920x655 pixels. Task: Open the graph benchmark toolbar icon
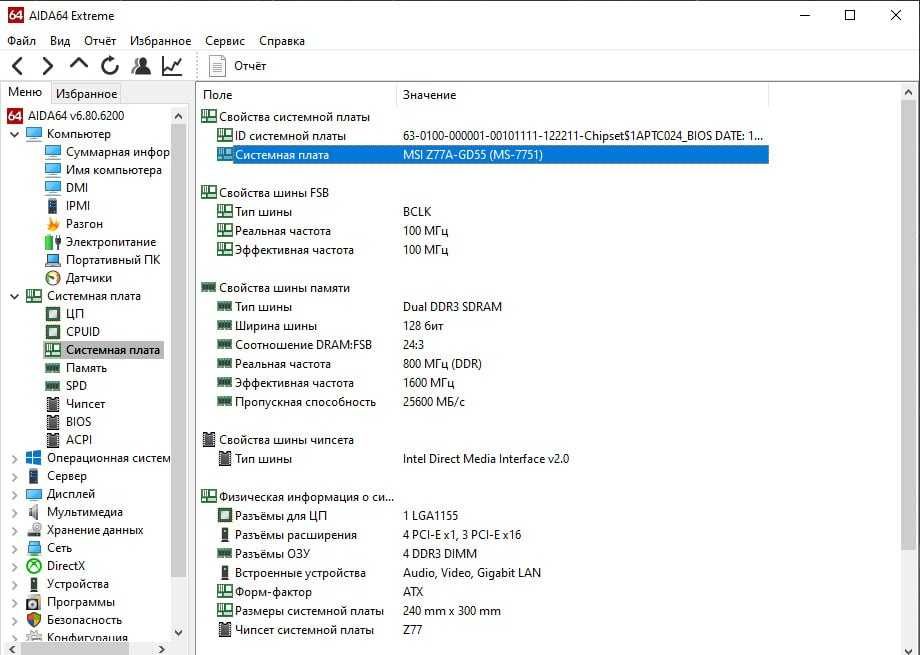click(x=172, y=66)
